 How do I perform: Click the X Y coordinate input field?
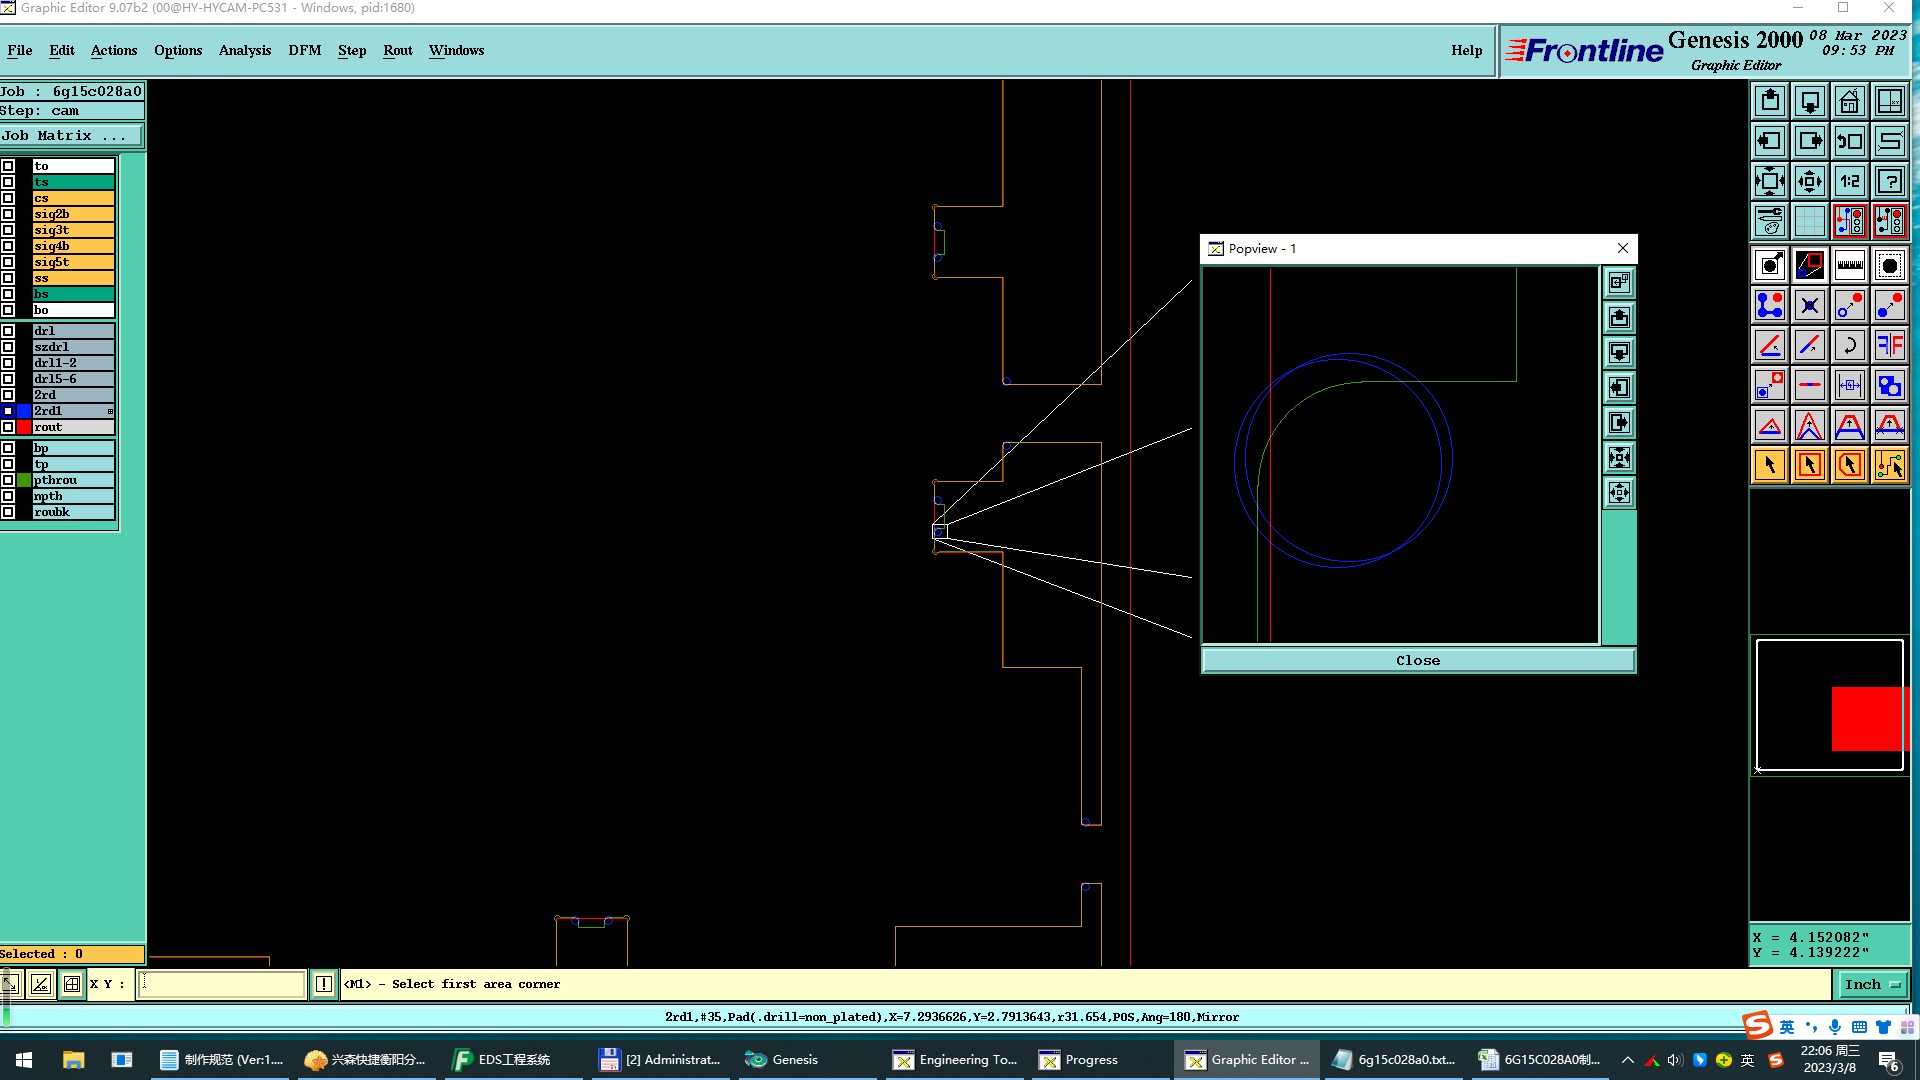[221, 984]
